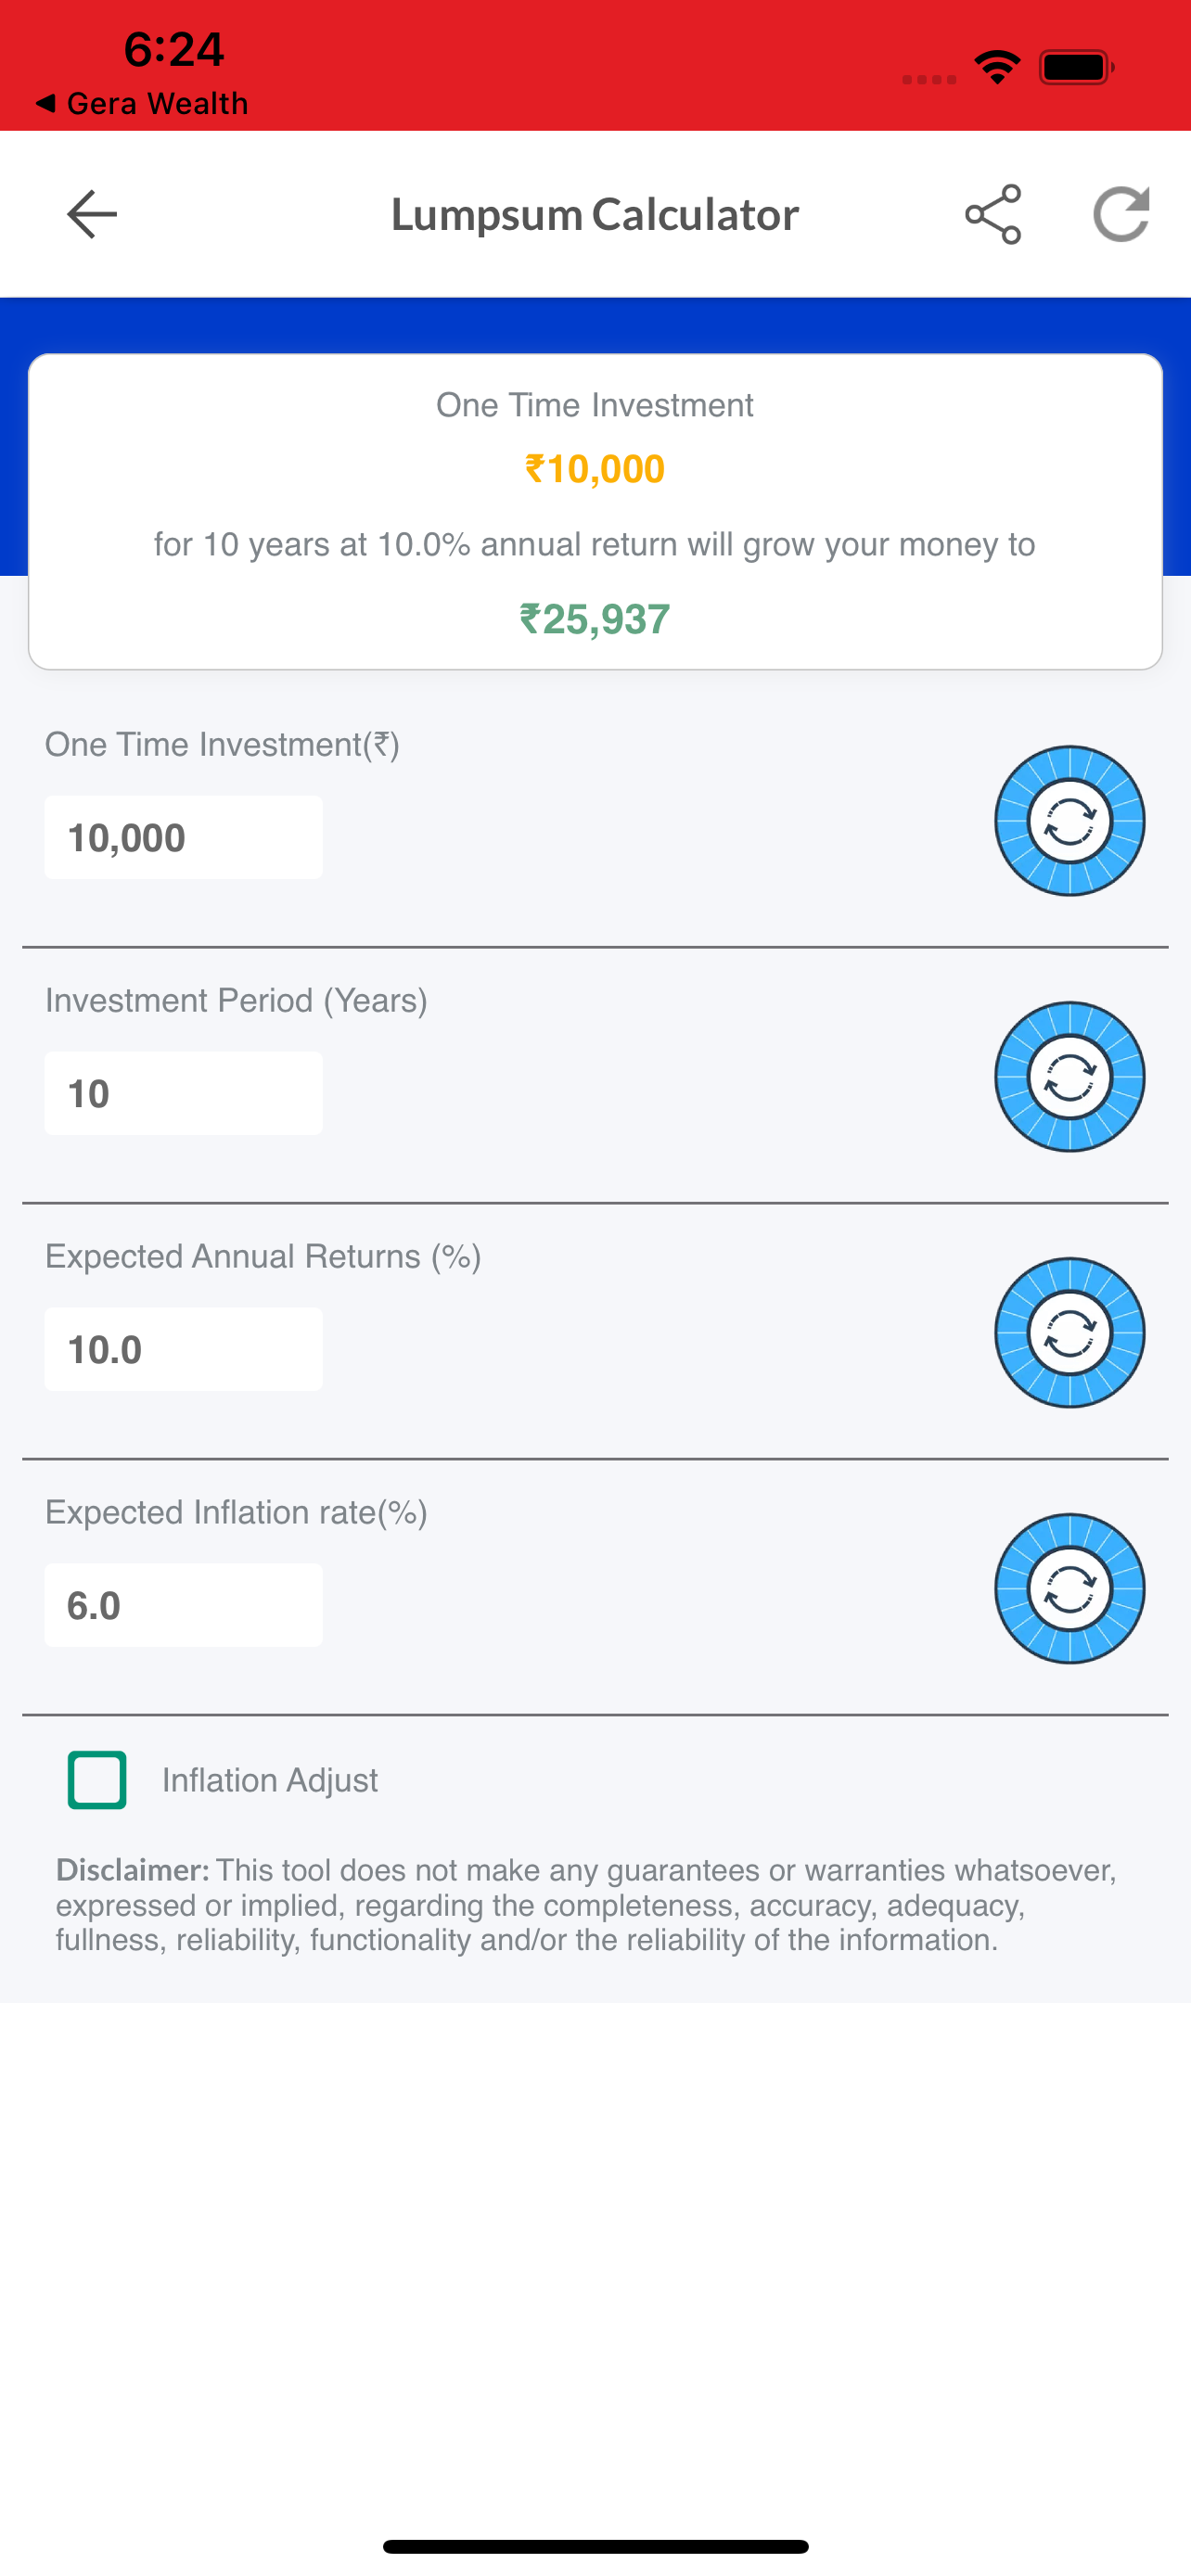Tap the Expected Annual Returns dial
The image size is (1191, 2576).
point(1069,1333)
